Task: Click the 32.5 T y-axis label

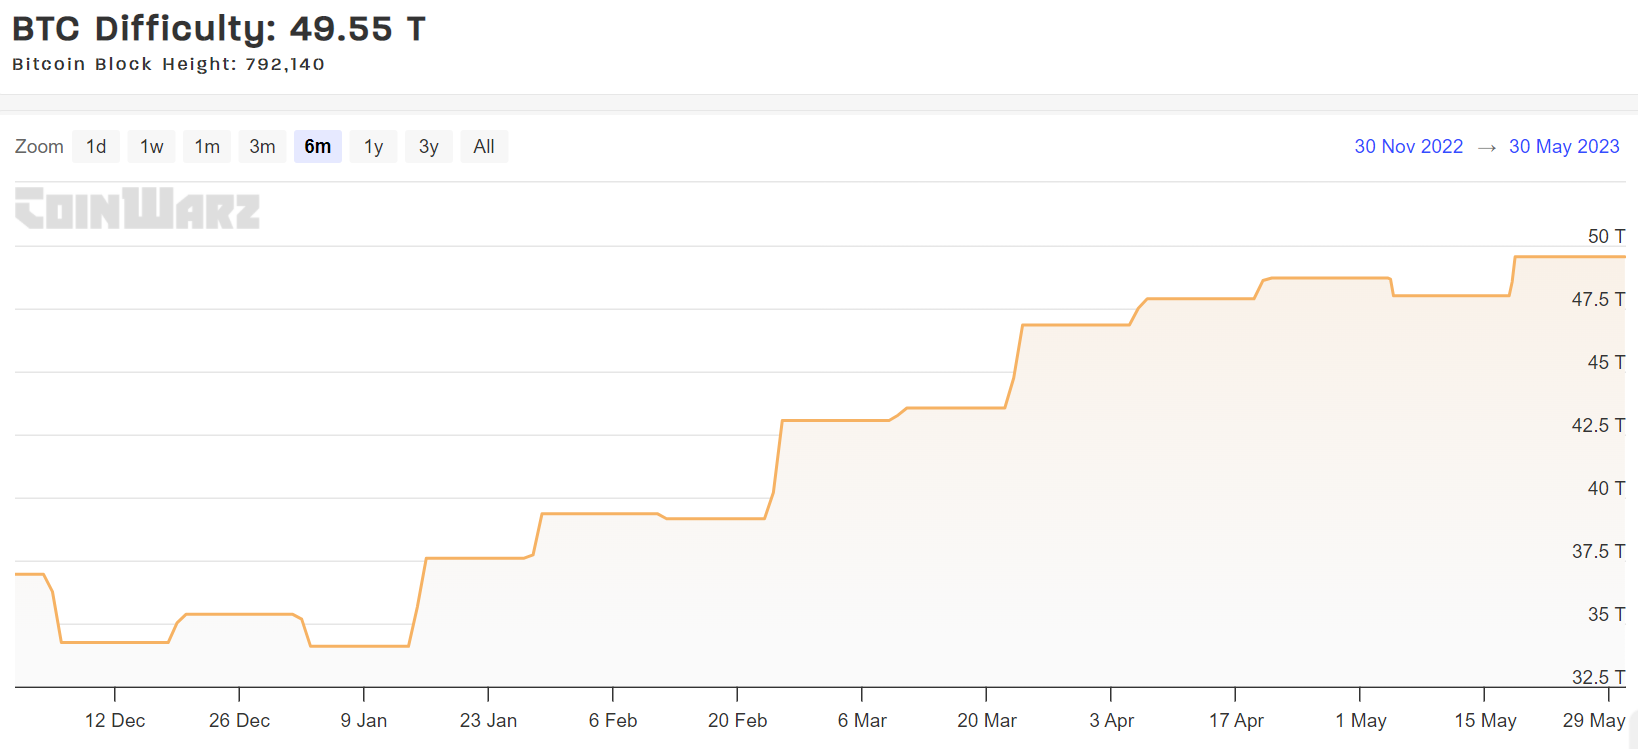Action: tap(1598, 677)
